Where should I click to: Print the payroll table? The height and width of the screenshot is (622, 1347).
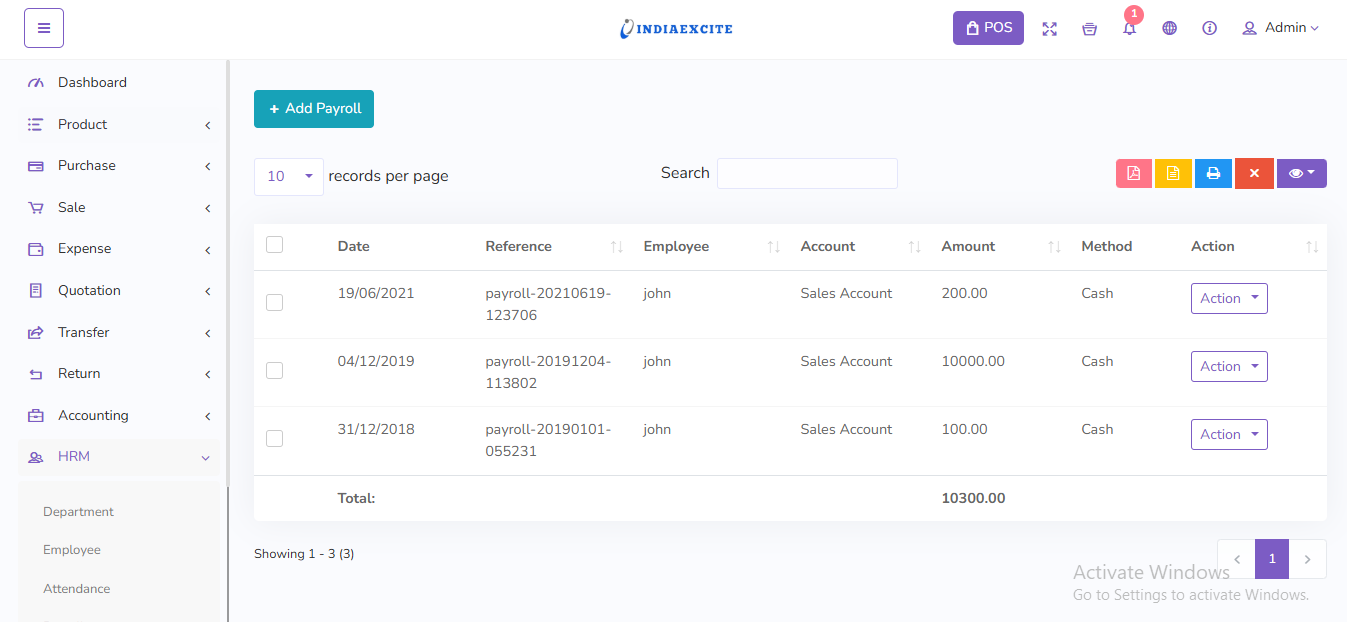tap(1213, 174)
